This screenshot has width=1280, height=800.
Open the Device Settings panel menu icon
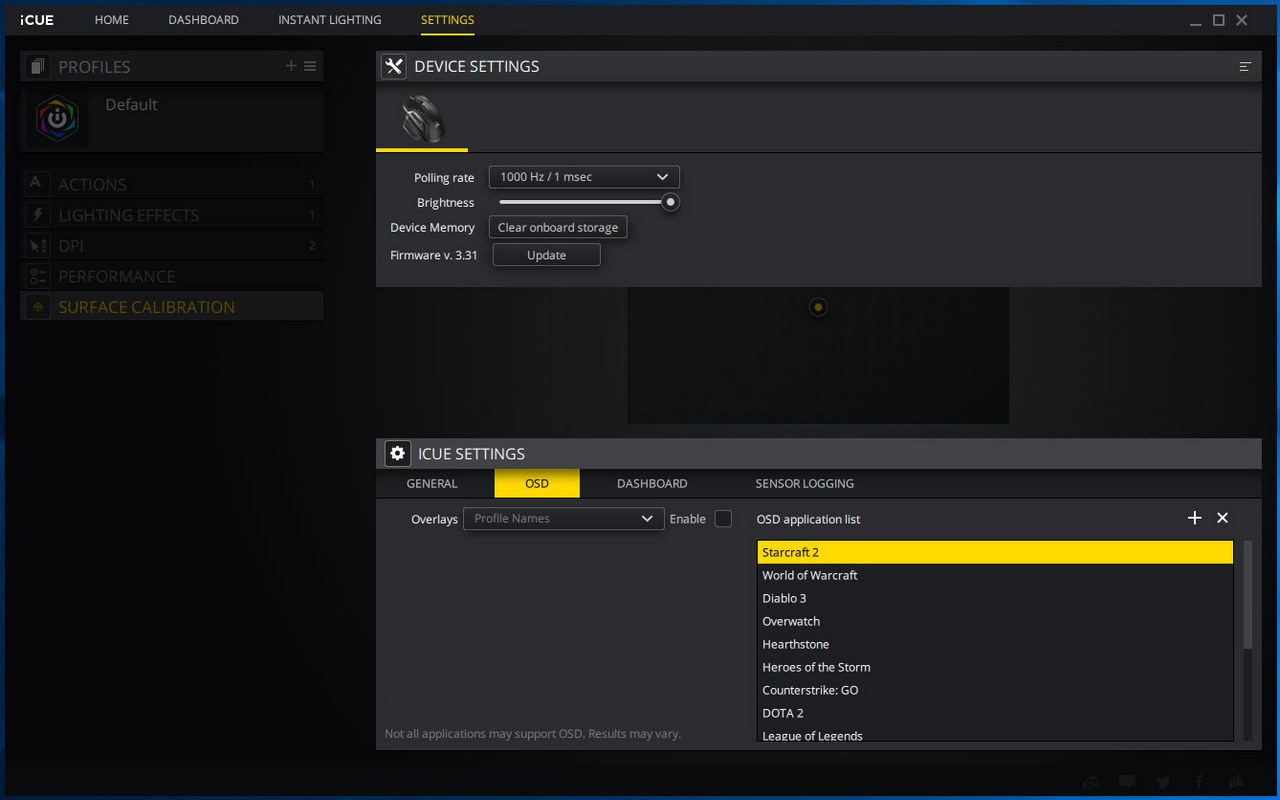[x=1245, y=67]
